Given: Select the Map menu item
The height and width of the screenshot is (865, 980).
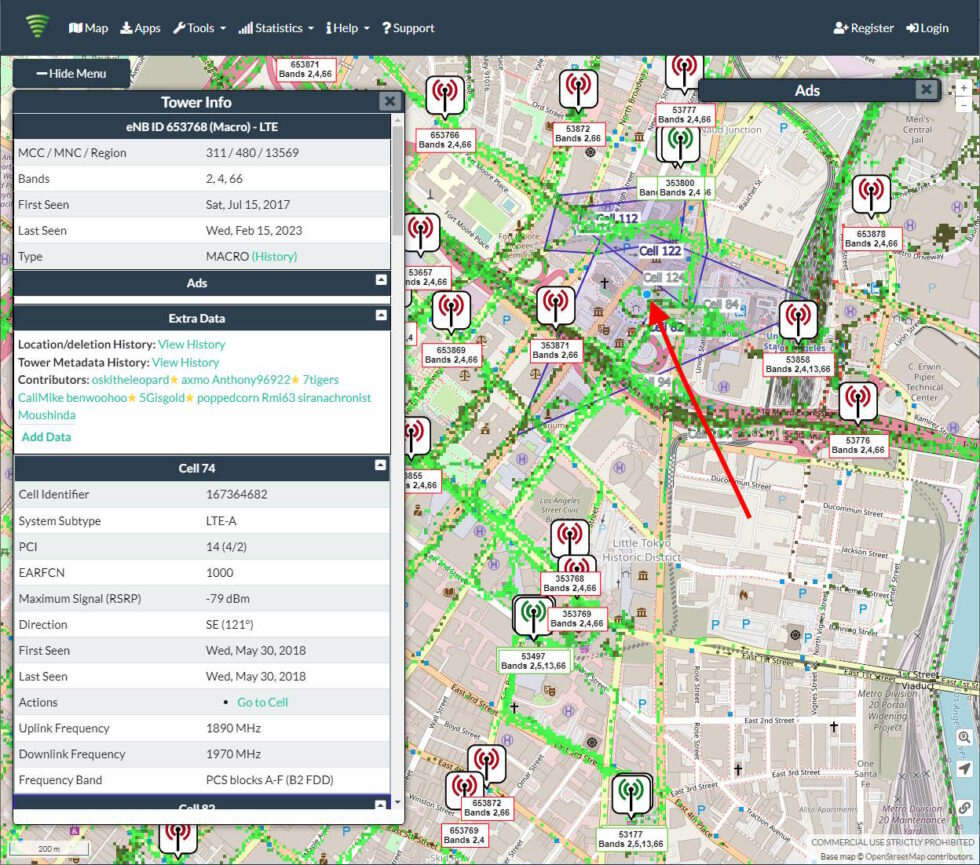Looking at the screenshot, I should [88, 28].
